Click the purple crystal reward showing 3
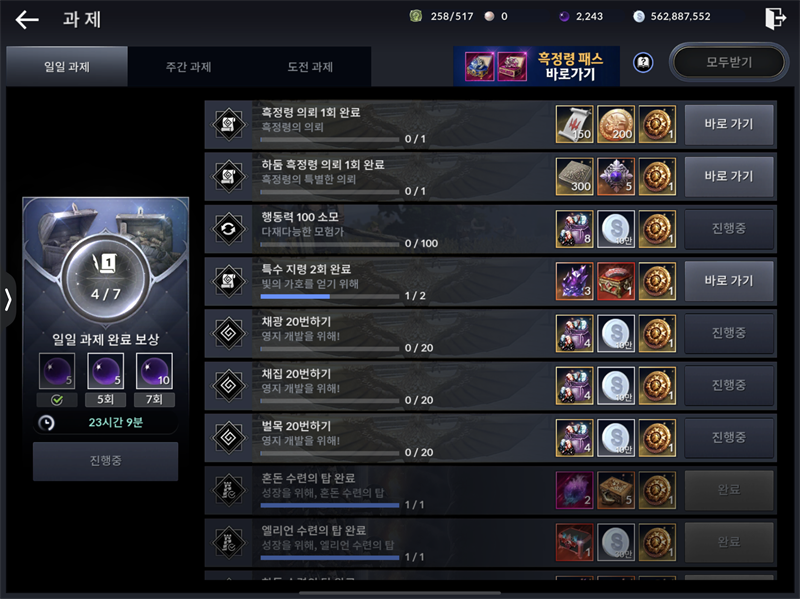 point(574,281)
